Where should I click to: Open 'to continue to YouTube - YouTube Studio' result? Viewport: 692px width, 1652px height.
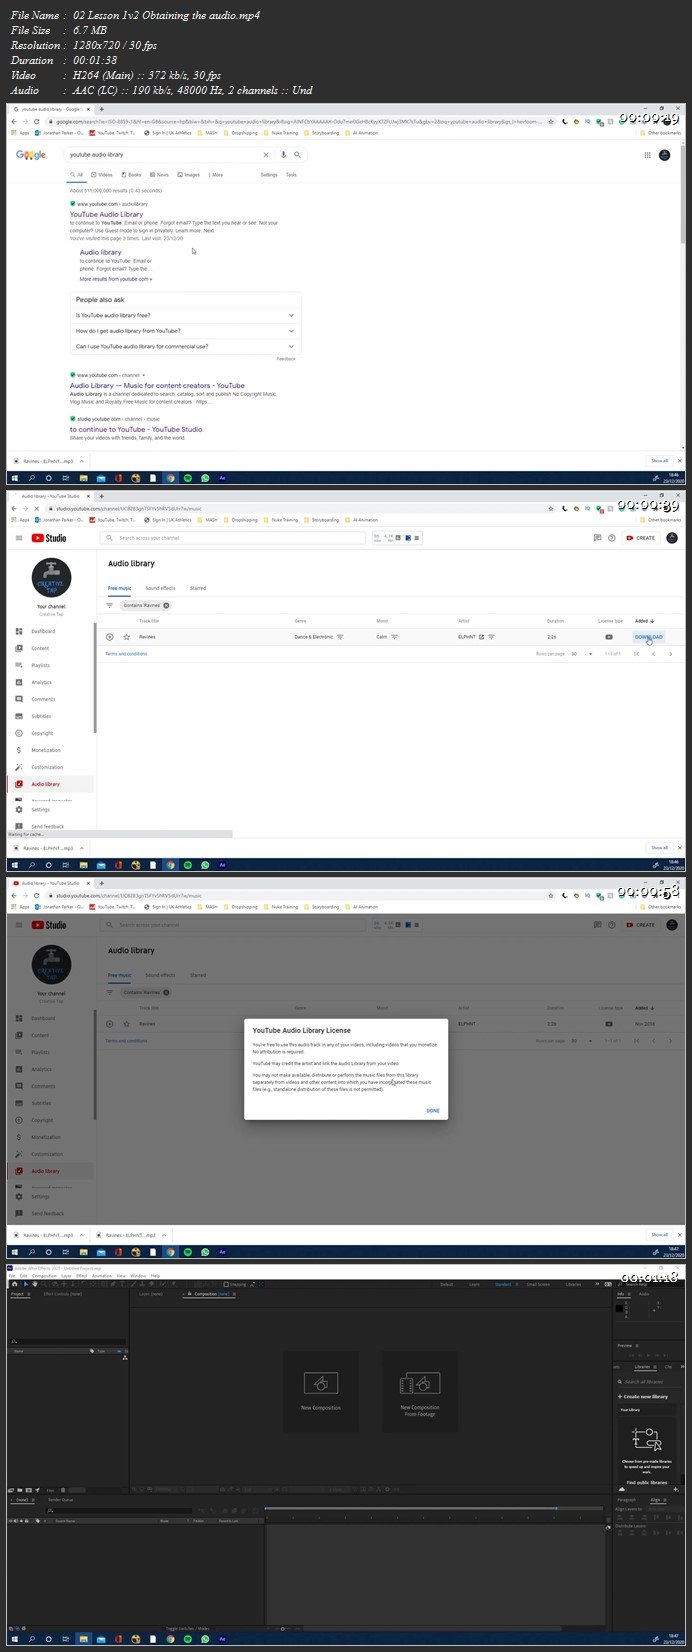tap(136, 429)
